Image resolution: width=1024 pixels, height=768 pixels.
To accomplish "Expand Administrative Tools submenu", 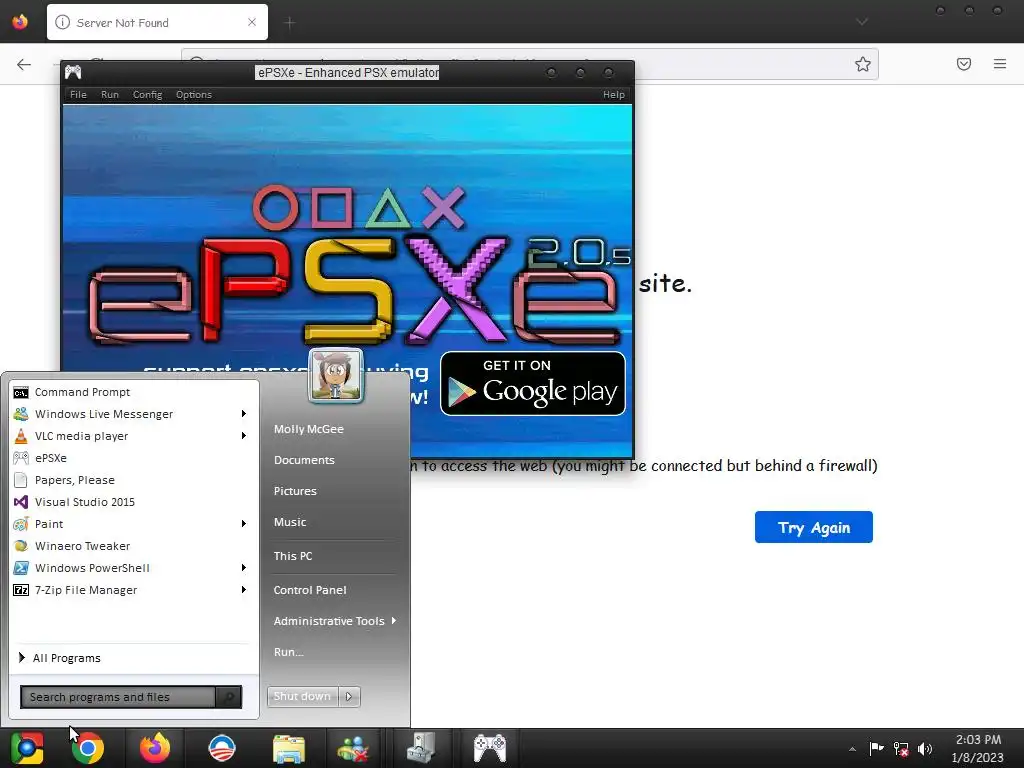I will pyautogui.click(x=334, y=621).
